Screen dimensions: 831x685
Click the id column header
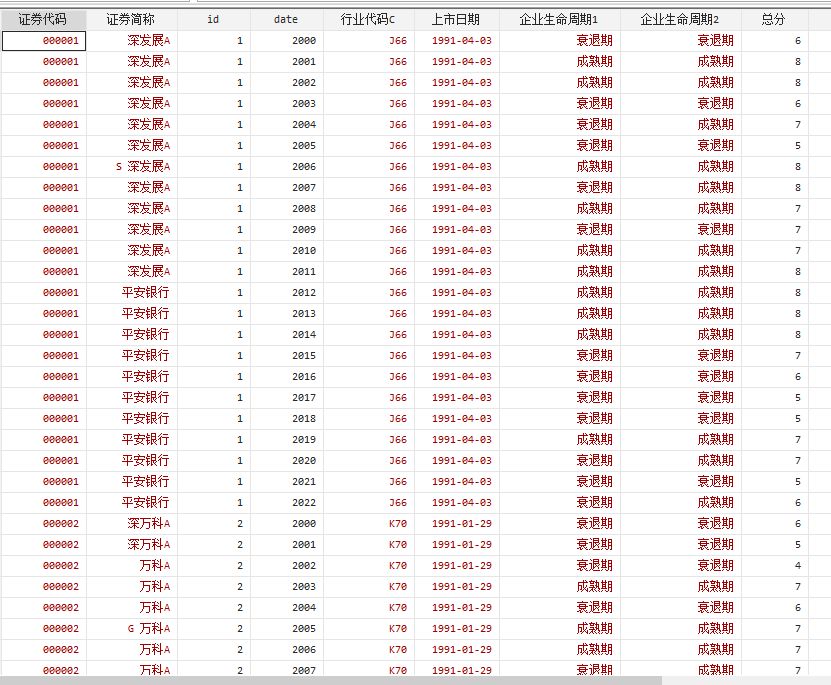[213, 19]
